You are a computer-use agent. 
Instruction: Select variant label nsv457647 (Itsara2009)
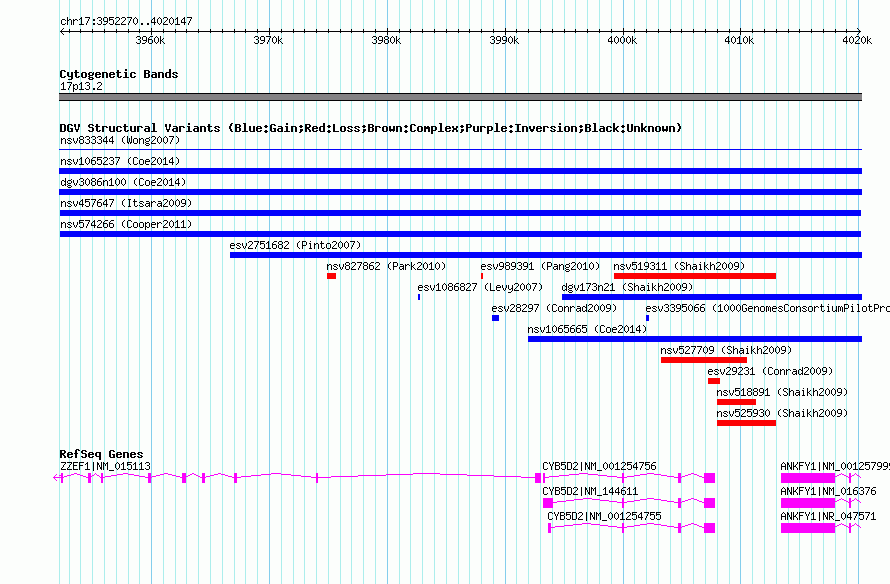point(126,203)
